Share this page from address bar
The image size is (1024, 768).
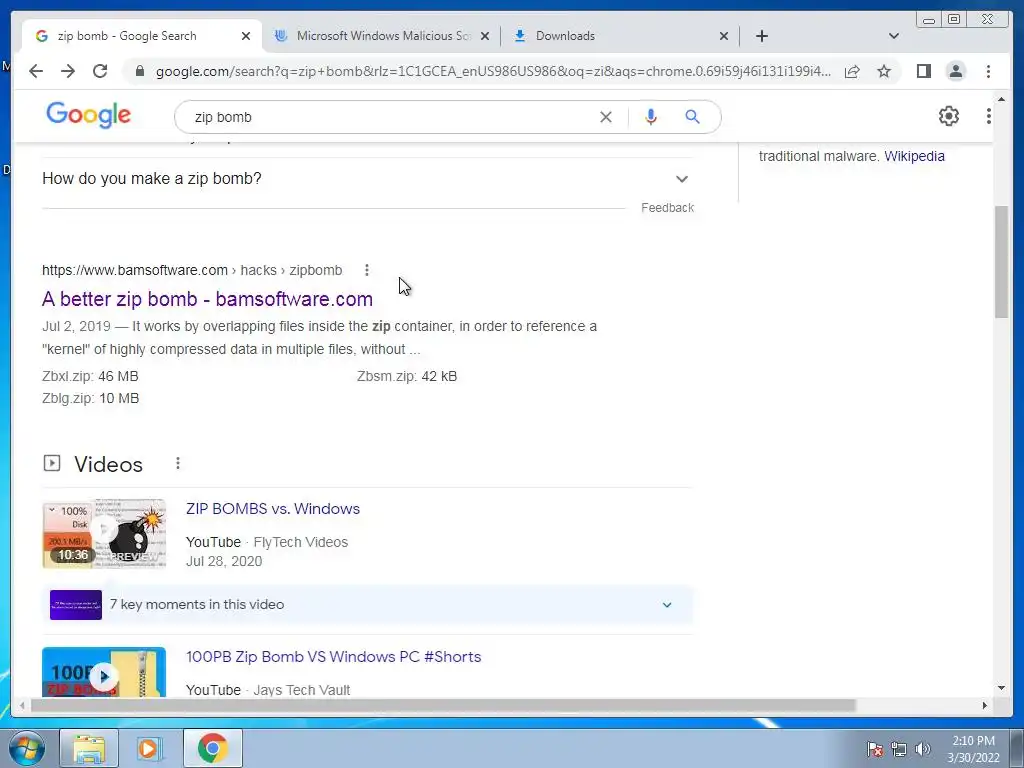click(x=852, y=71)
